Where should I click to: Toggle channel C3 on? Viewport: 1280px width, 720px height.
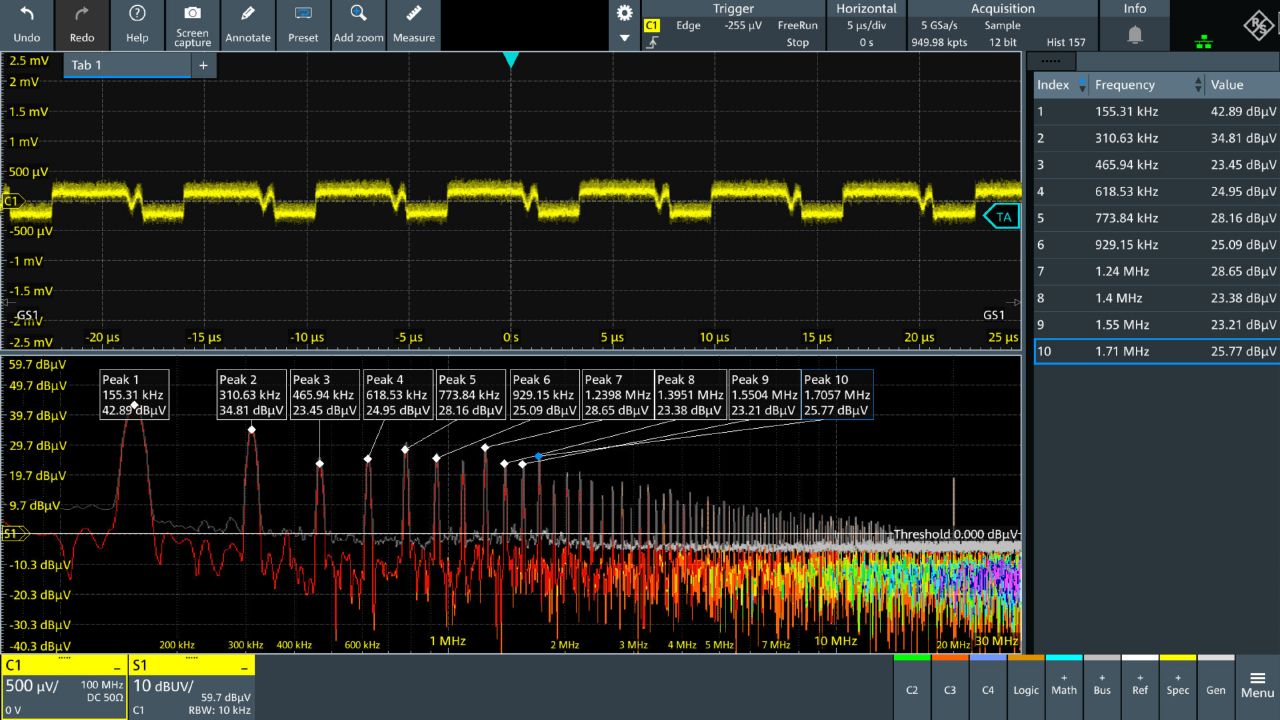(950, 688)
